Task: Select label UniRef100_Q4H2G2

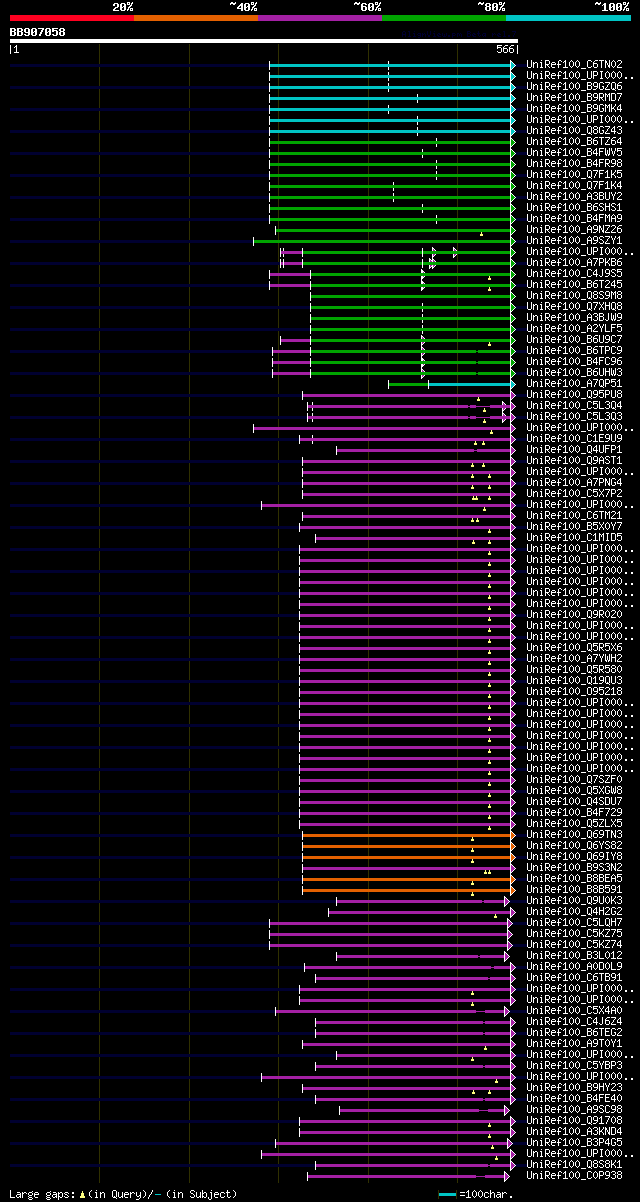Action: (576, 912)
